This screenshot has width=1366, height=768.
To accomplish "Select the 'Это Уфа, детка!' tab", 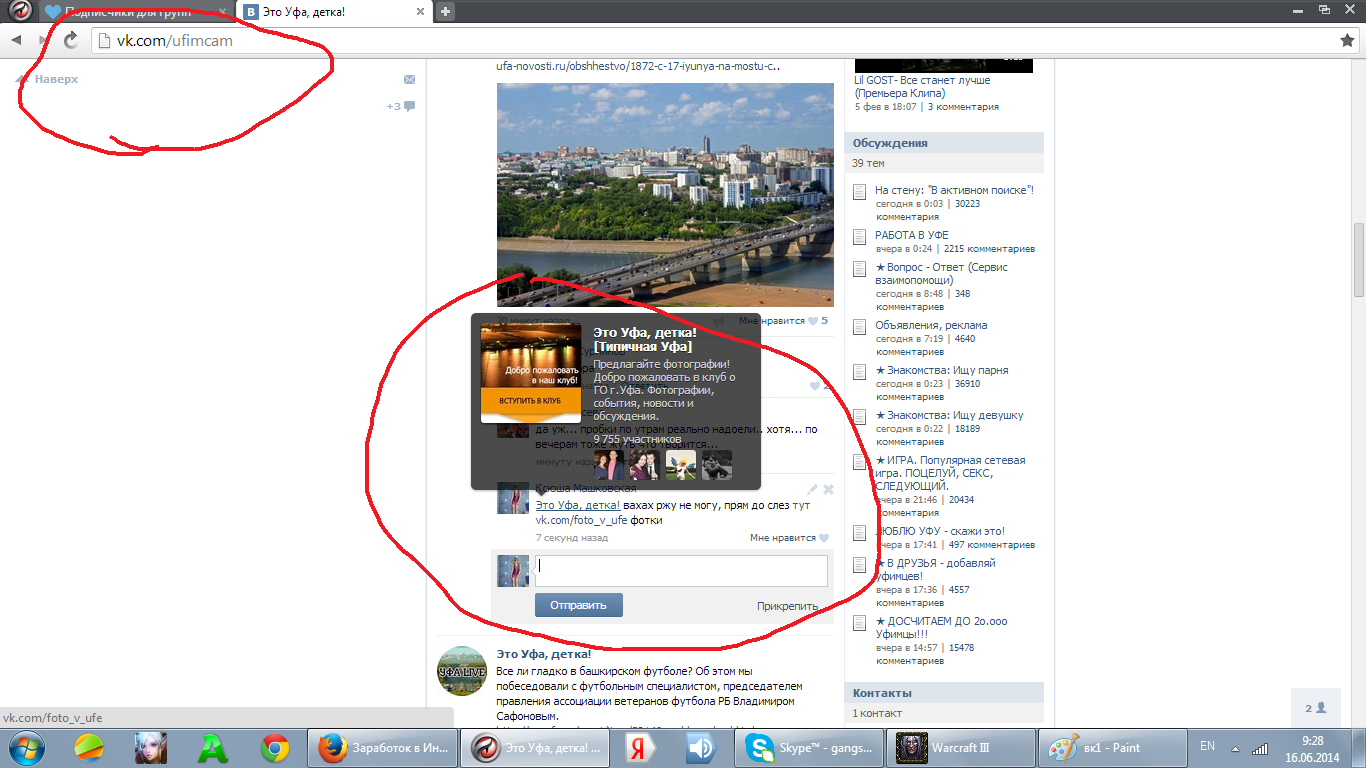I will 335,12.
